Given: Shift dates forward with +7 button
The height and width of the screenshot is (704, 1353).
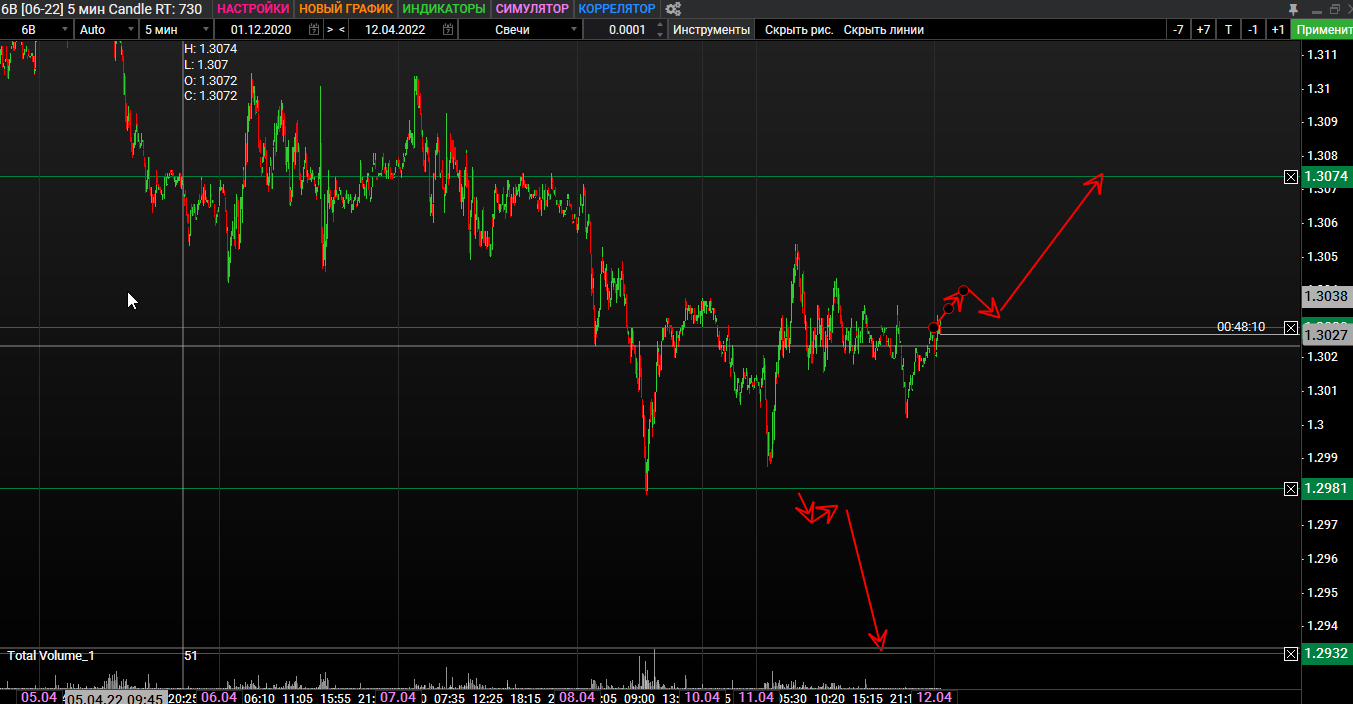Looking at the screenshot, I should click(1203, 30).
